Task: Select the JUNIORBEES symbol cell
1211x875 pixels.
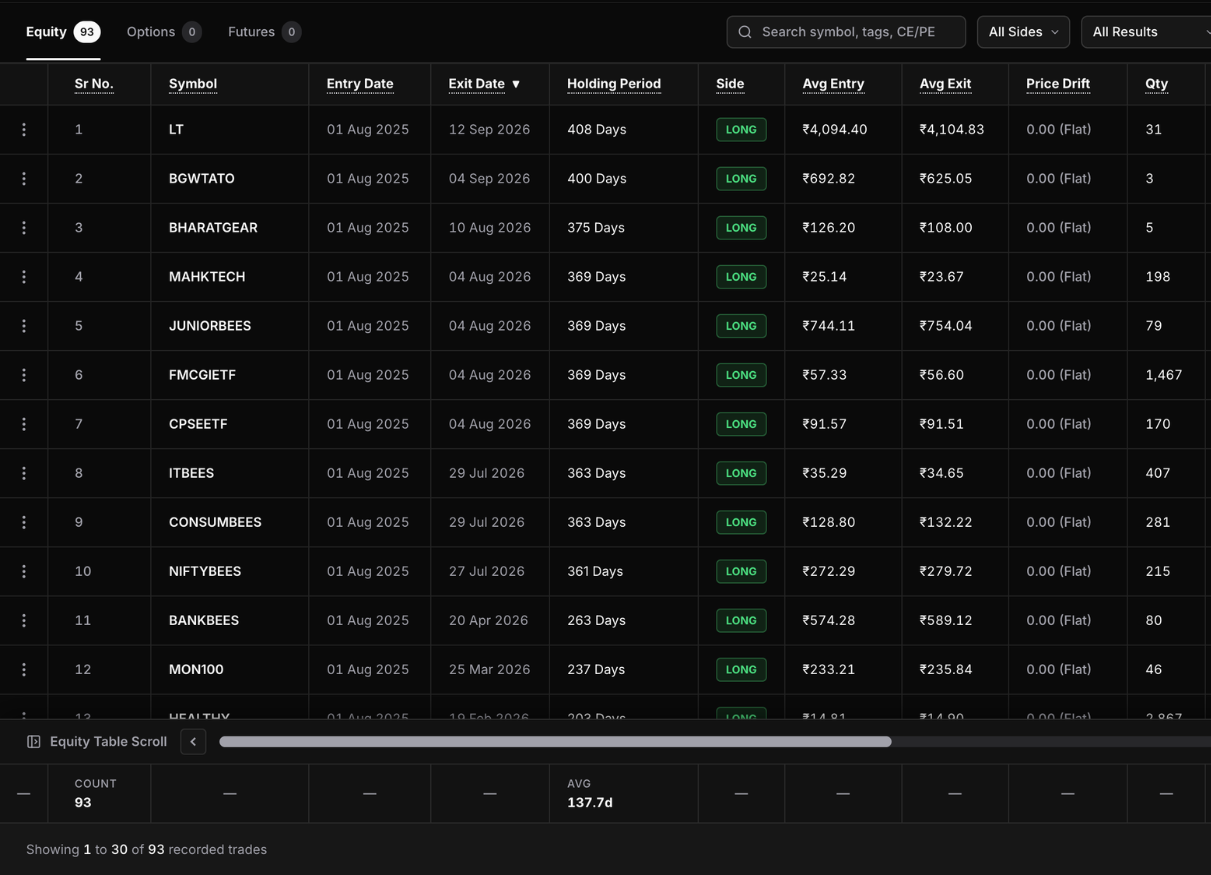Action: 210,326
